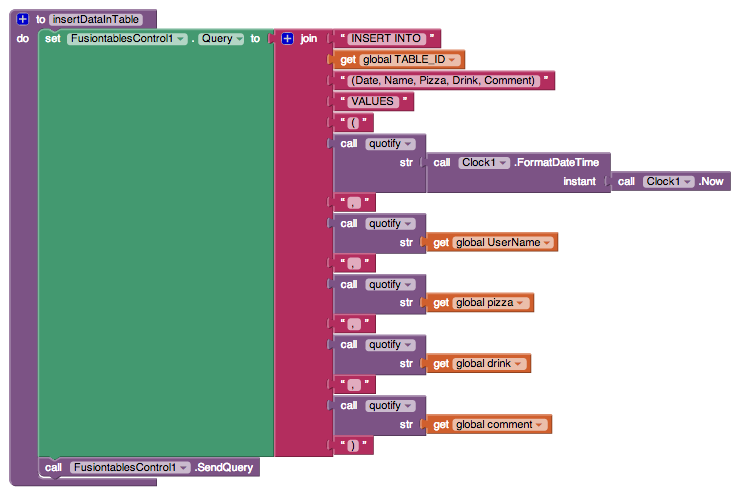This screenshot has height=493, width=741.
Task: Edit comma string between drink and comment quotify
Action: point(354,385)
